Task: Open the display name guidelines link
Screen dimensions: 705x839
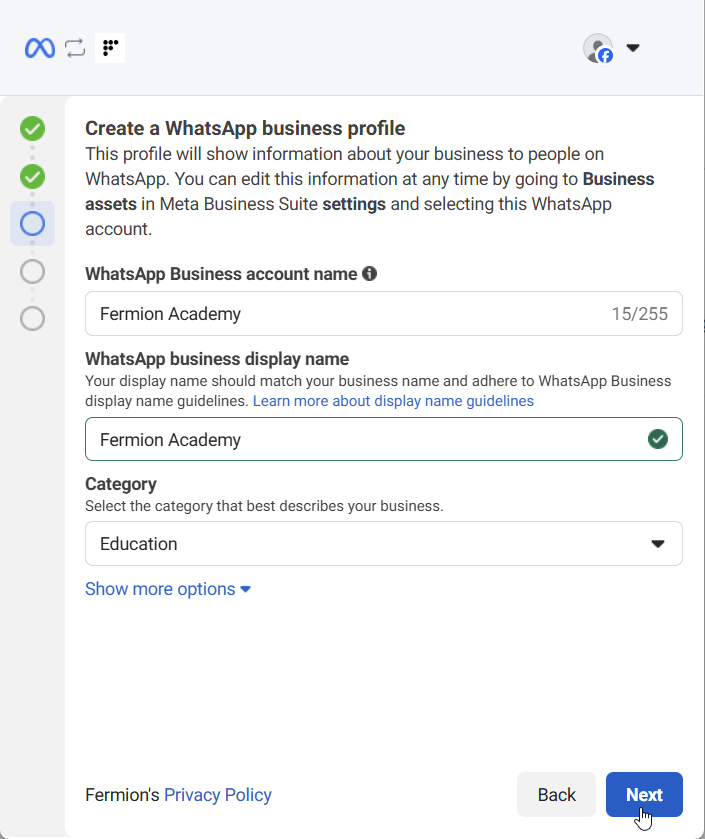Action: point(393,401)
